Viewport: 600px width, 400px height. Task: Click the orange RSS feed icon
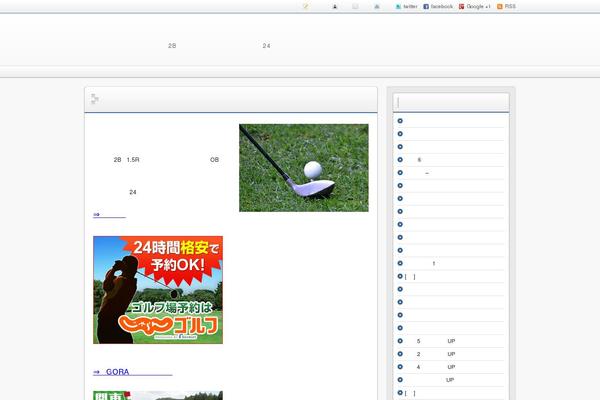click(x=500, y=7)
